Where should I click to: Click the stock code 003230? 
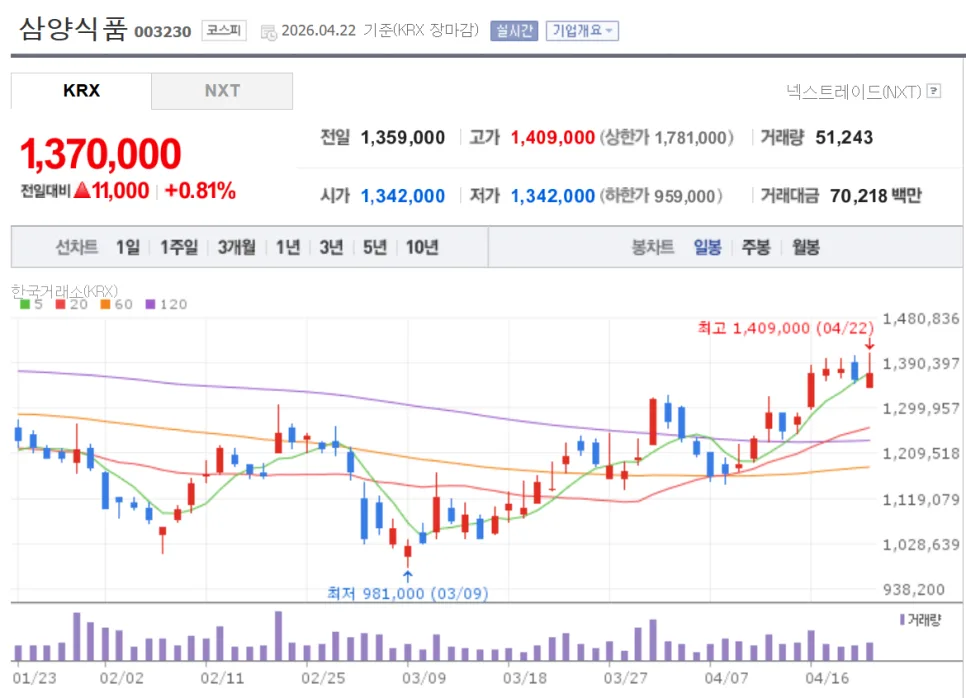tap(163, 31)
